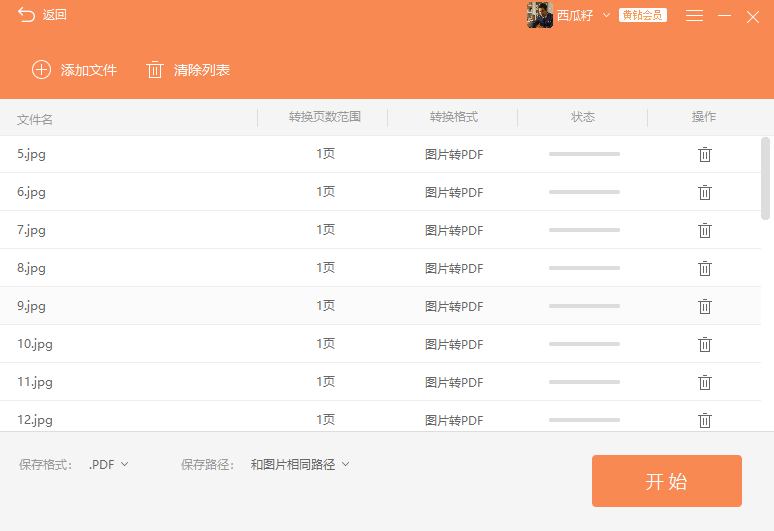Click 图片转PDF format for 10.jpg

point(454,344)
